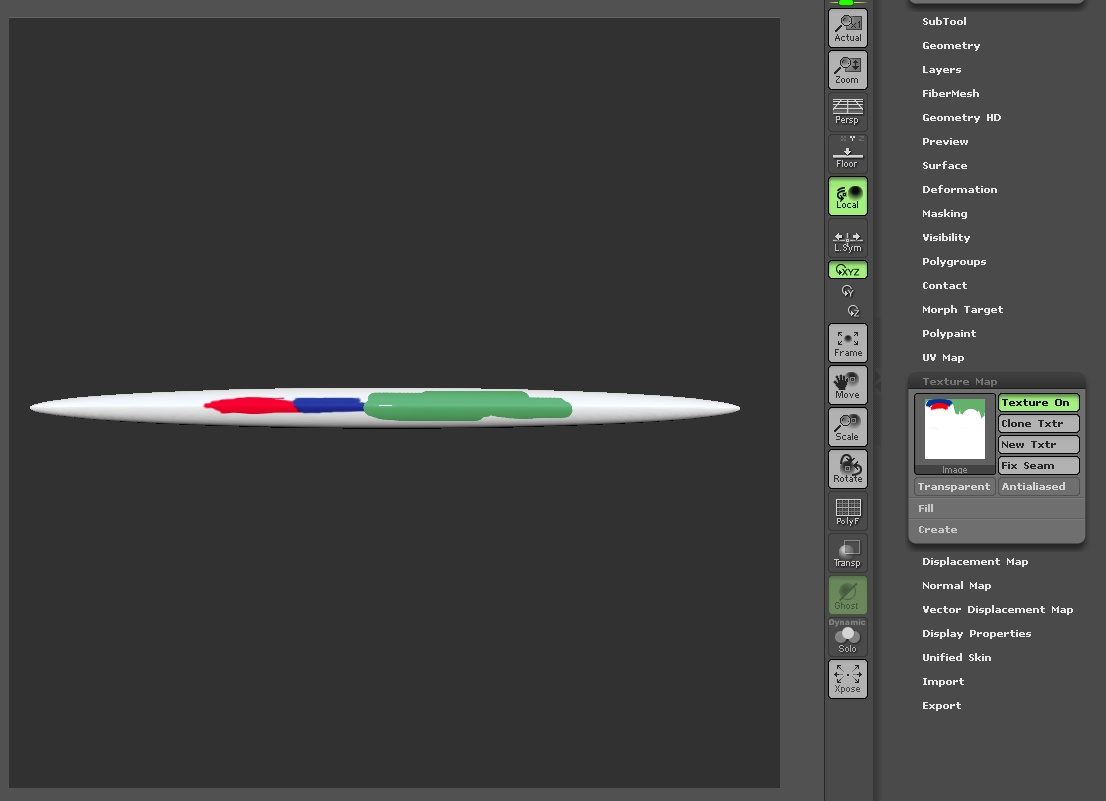The width and height of the screenshot is (1106, 801).
Task: Expand the Create subsection
Action: (x=996, y=529)
